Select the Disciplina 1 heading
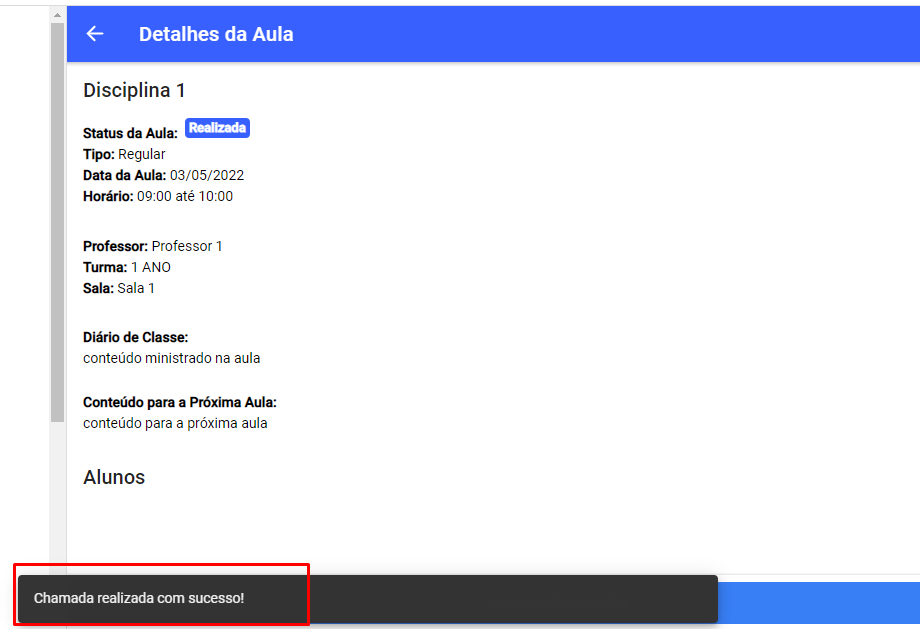The image size is (920, 629). (134, 90)
